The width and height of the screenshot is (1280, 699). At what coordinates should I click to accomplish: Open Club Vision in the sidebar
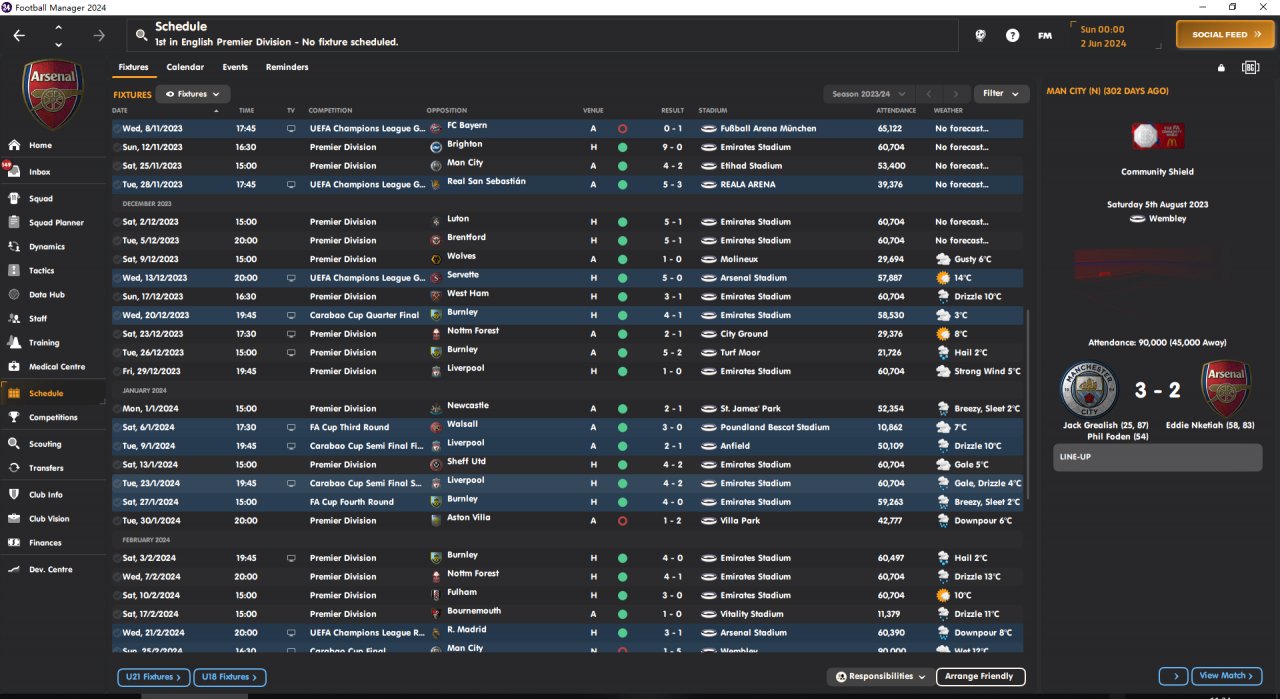click(49, 518)
